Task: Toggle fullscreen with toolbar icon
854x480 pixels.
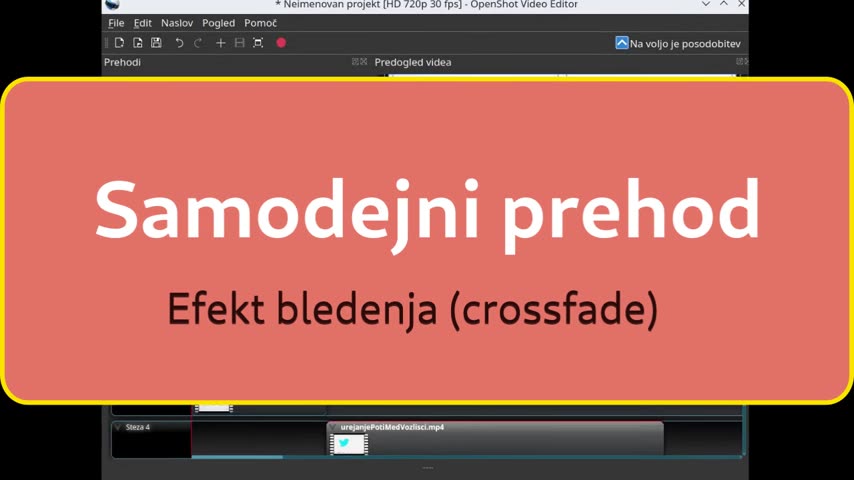Action: click(x=258, y=43)
